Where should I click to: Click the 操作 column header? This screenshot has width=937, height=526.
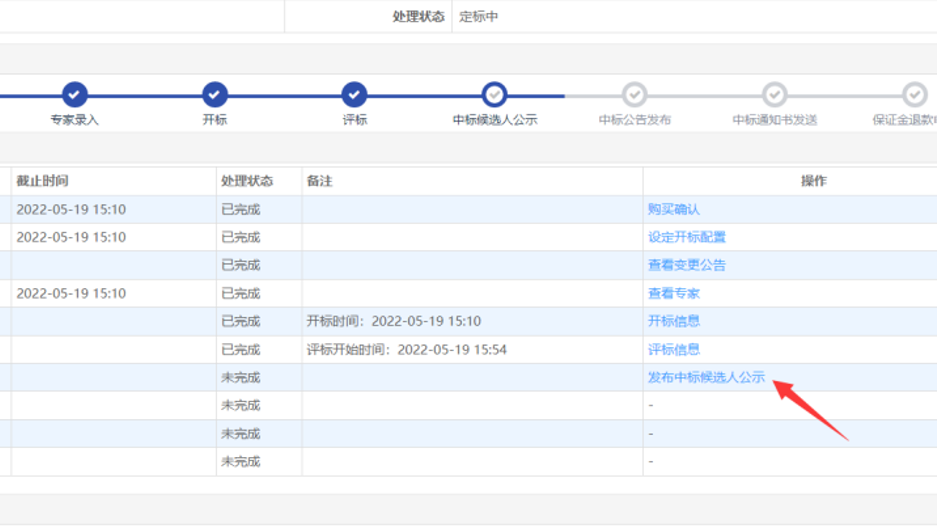(813, 181)
